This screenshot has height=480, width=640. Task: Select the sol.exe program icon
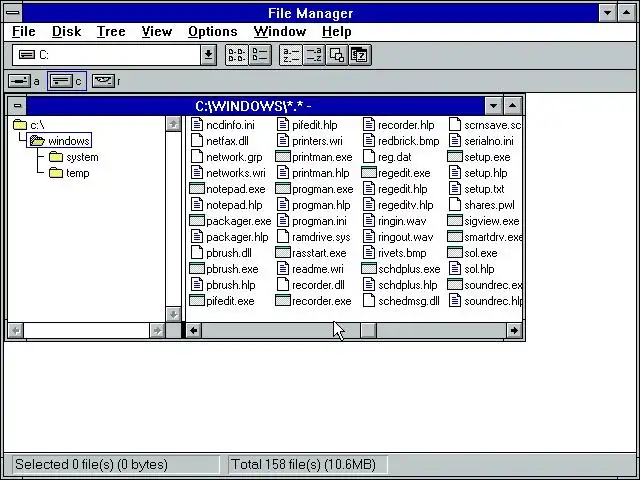click(455, 253)
